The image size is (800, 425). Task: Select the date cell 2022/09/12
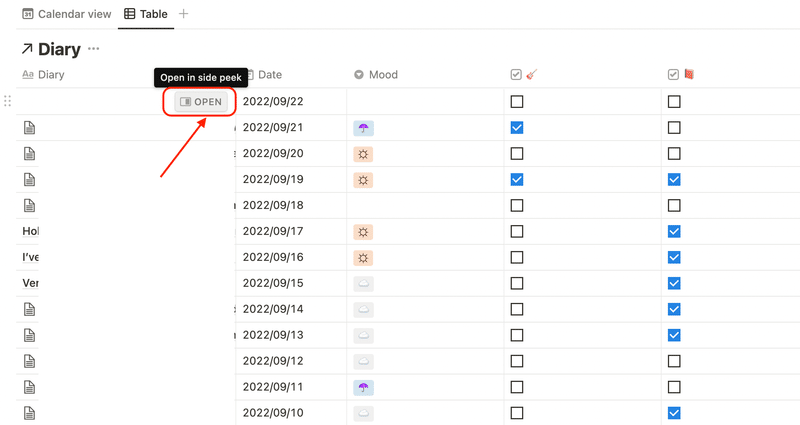pos(291,361)
